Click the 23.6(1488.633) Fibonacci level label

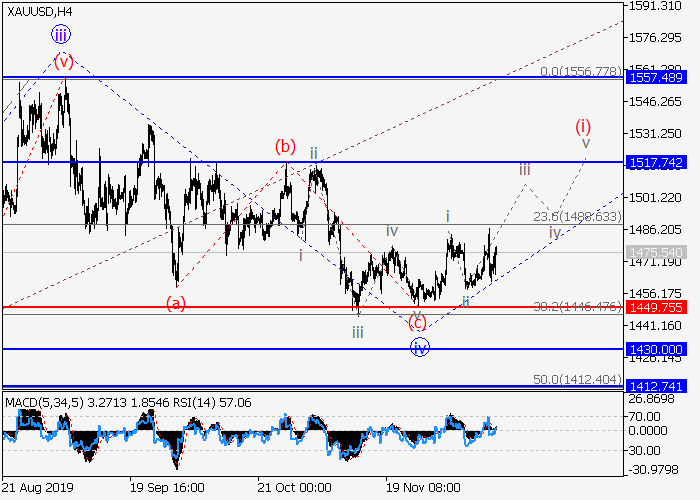(577, 217)
